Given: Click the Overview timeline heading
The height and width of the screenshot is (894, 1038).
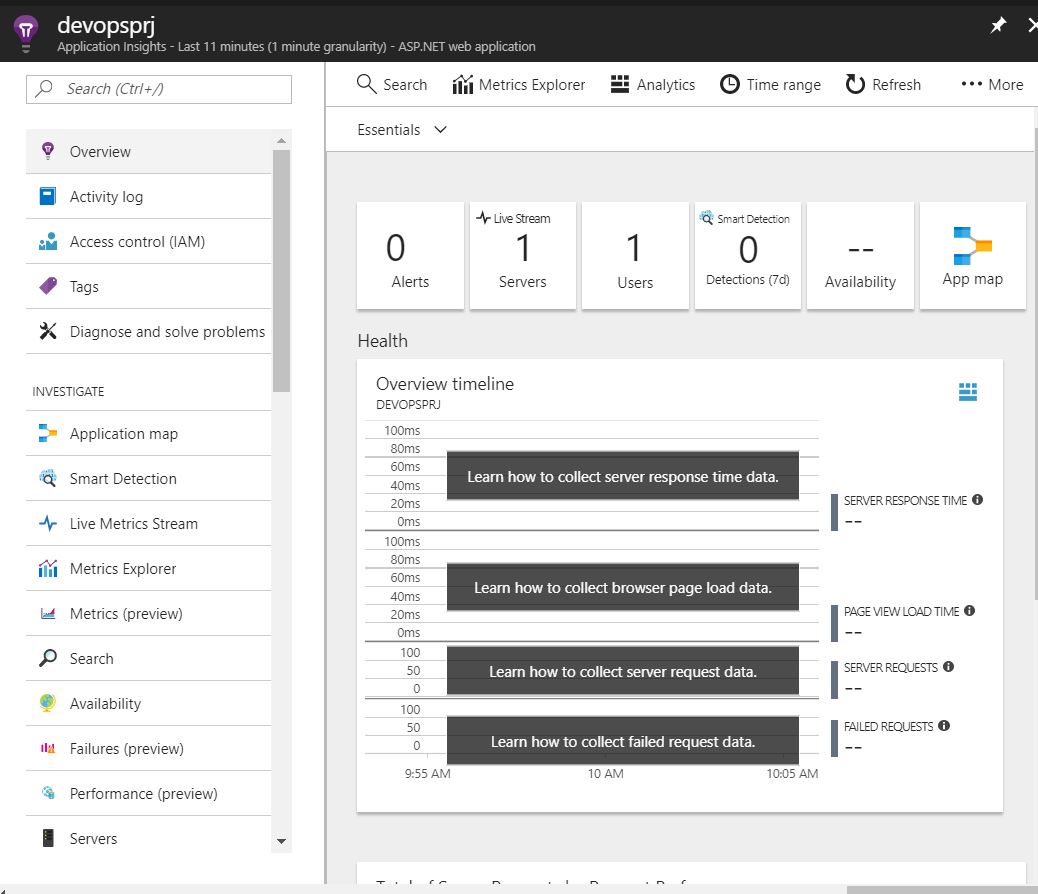Looking at the screenshot, I should pyautogui.click(x=445, y=384).
